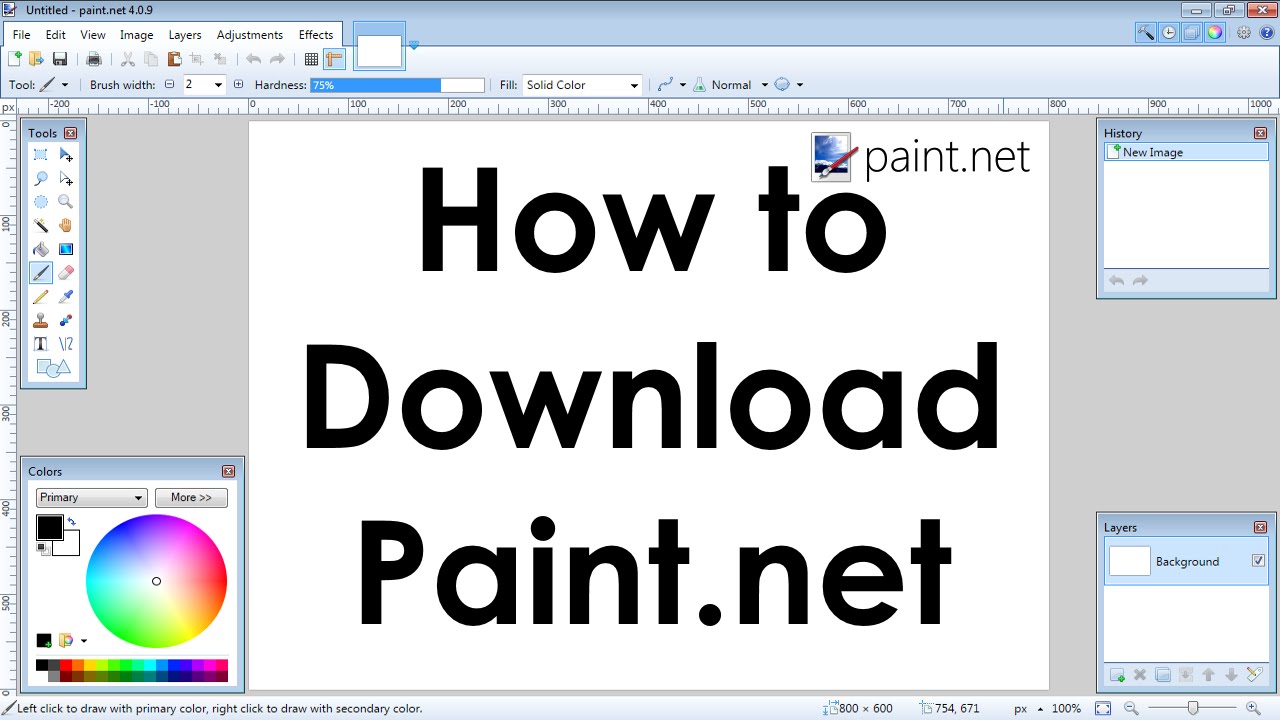Click the Print toolbar icon

(x=94, y=60)
